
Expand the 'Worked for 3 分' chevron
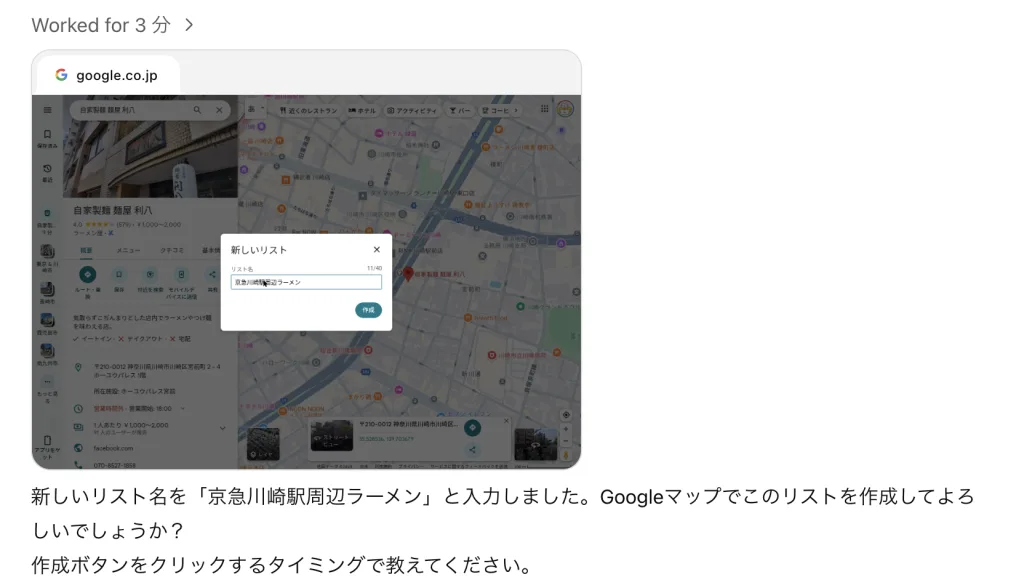pos(189,25)
